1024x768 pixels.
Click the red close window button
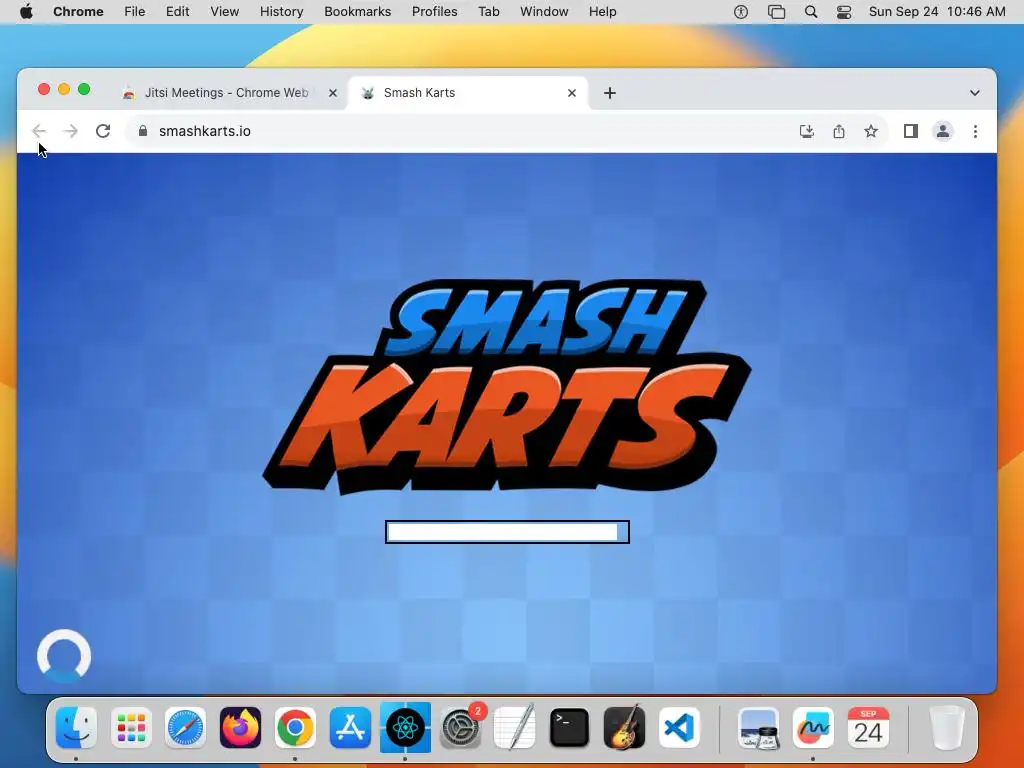(x=44, y=89)
